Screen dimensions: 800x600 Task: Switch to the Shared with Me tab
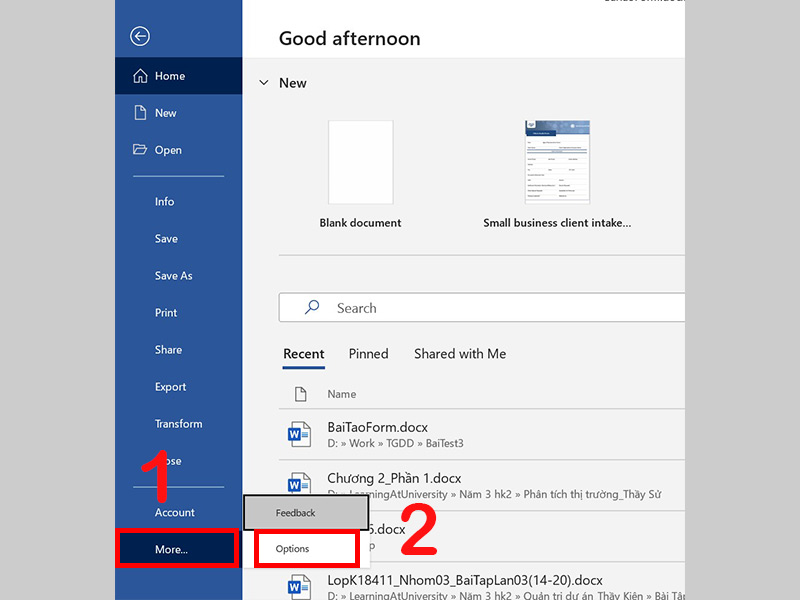point(460,354)
